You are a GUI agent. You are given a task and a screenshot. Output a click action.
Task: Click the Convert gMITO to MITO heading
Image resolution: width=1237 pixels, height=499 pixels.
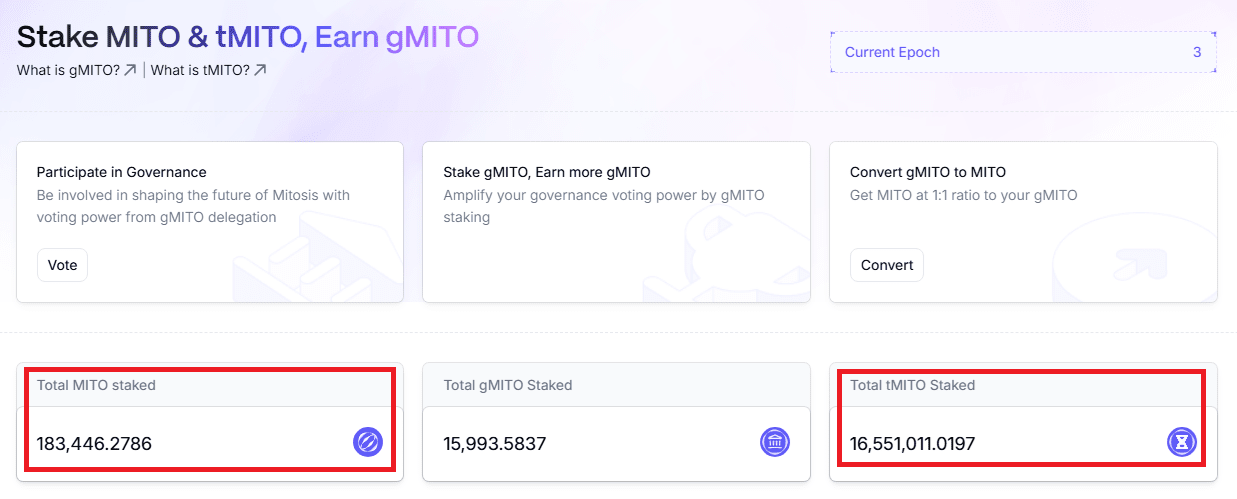point(927,172)
